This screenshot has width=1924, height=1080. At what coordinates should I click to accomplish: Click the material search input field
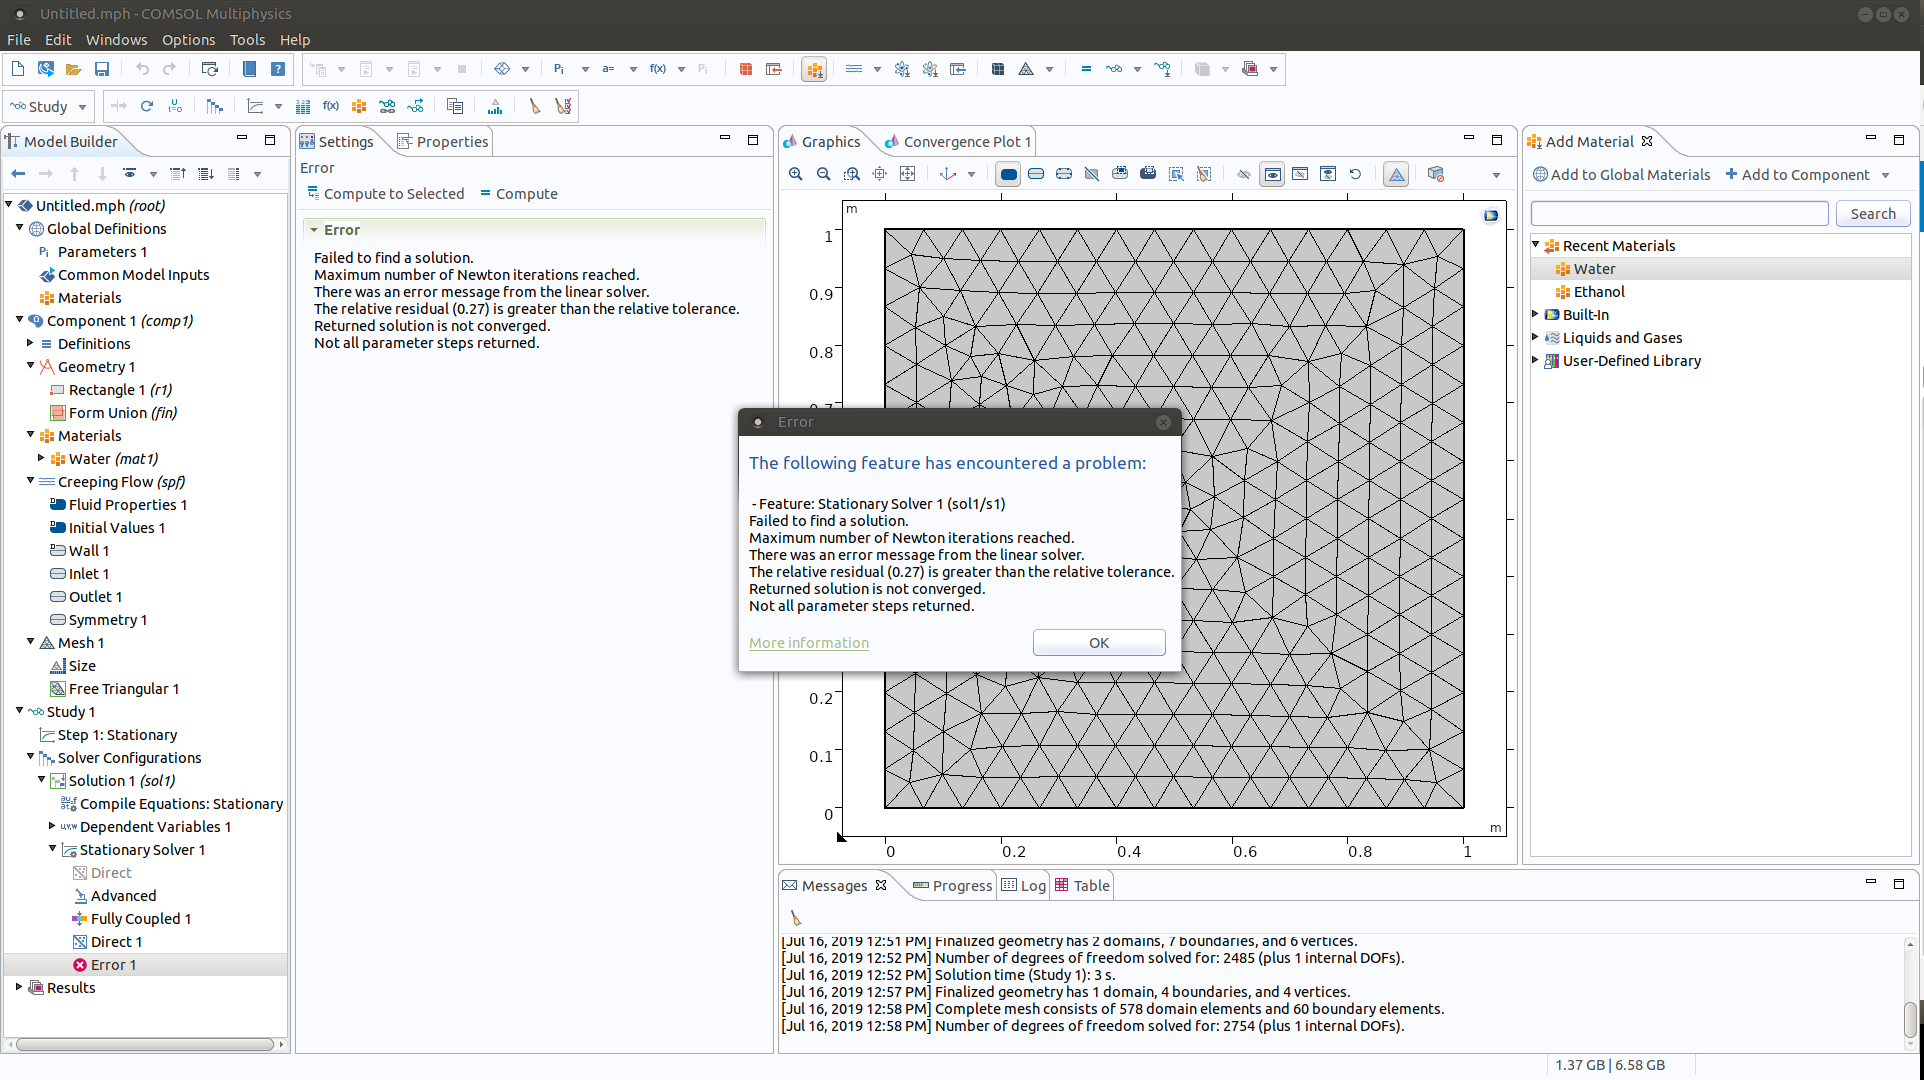[x=1679, y=214]
